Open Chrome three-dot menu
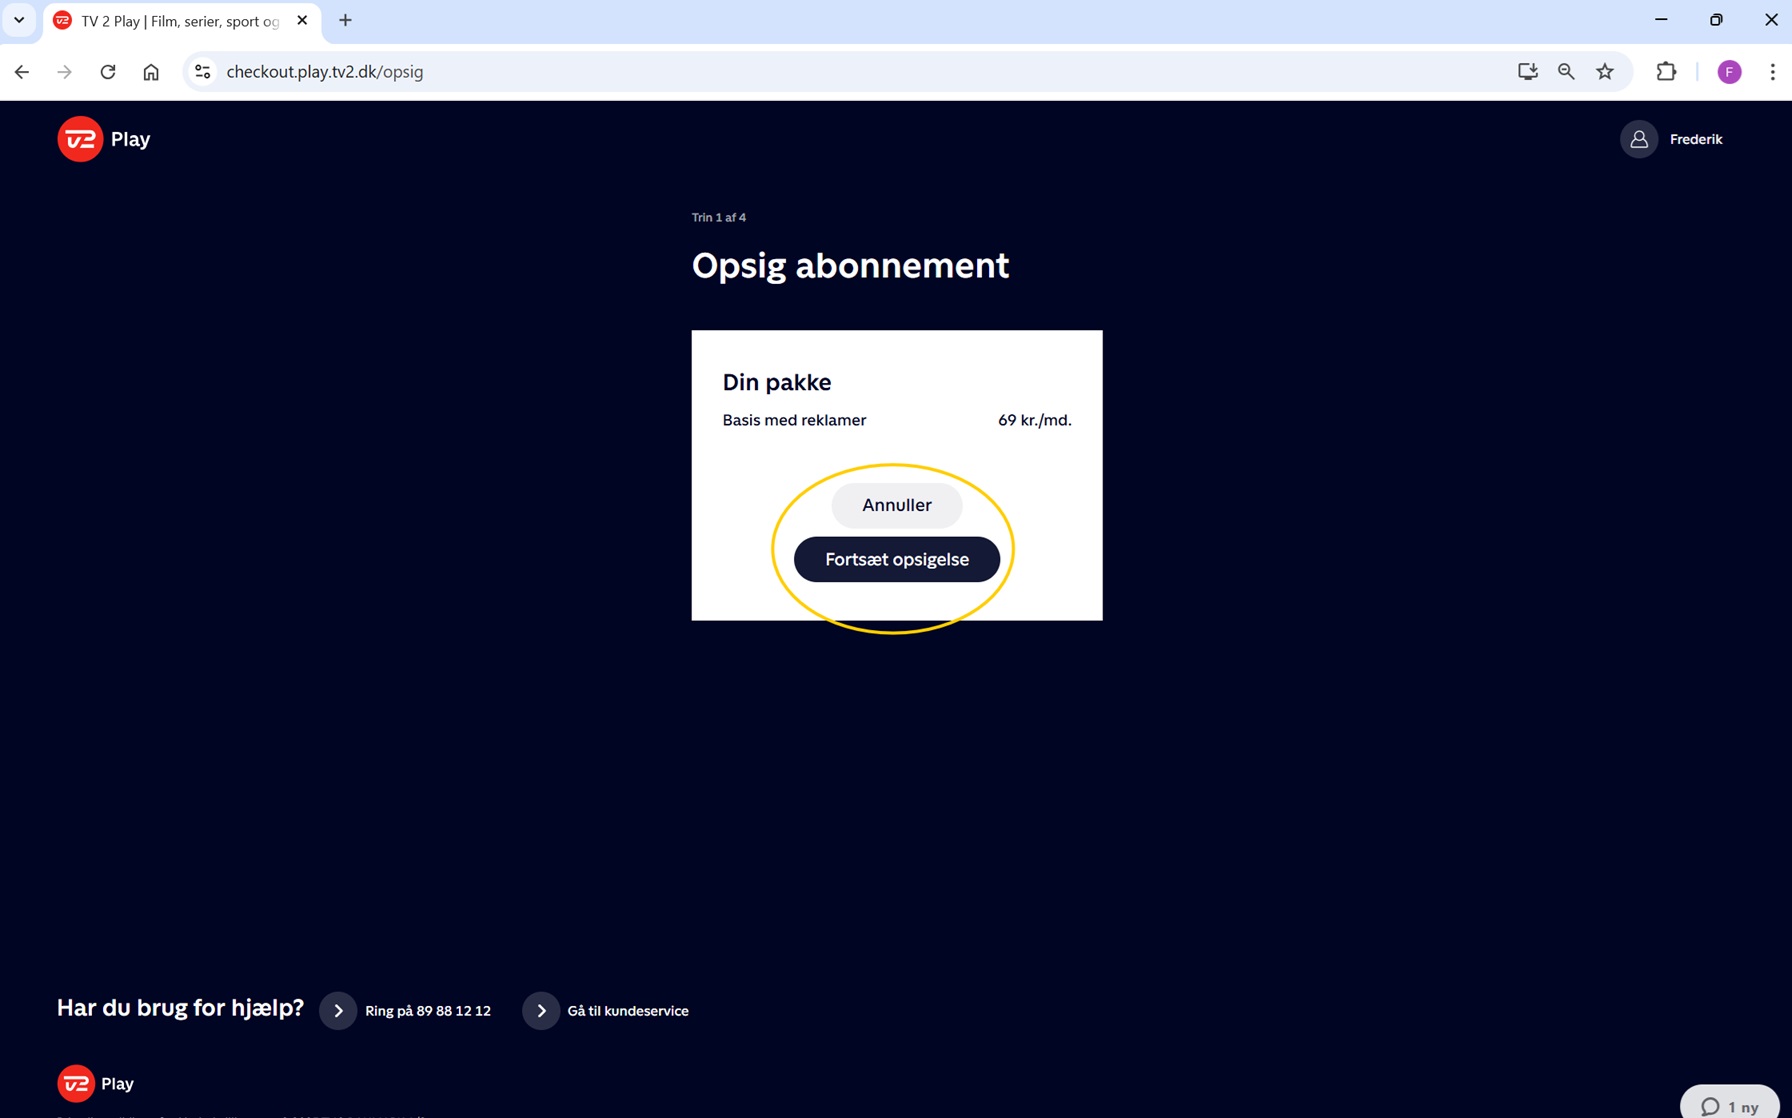 1772,72
